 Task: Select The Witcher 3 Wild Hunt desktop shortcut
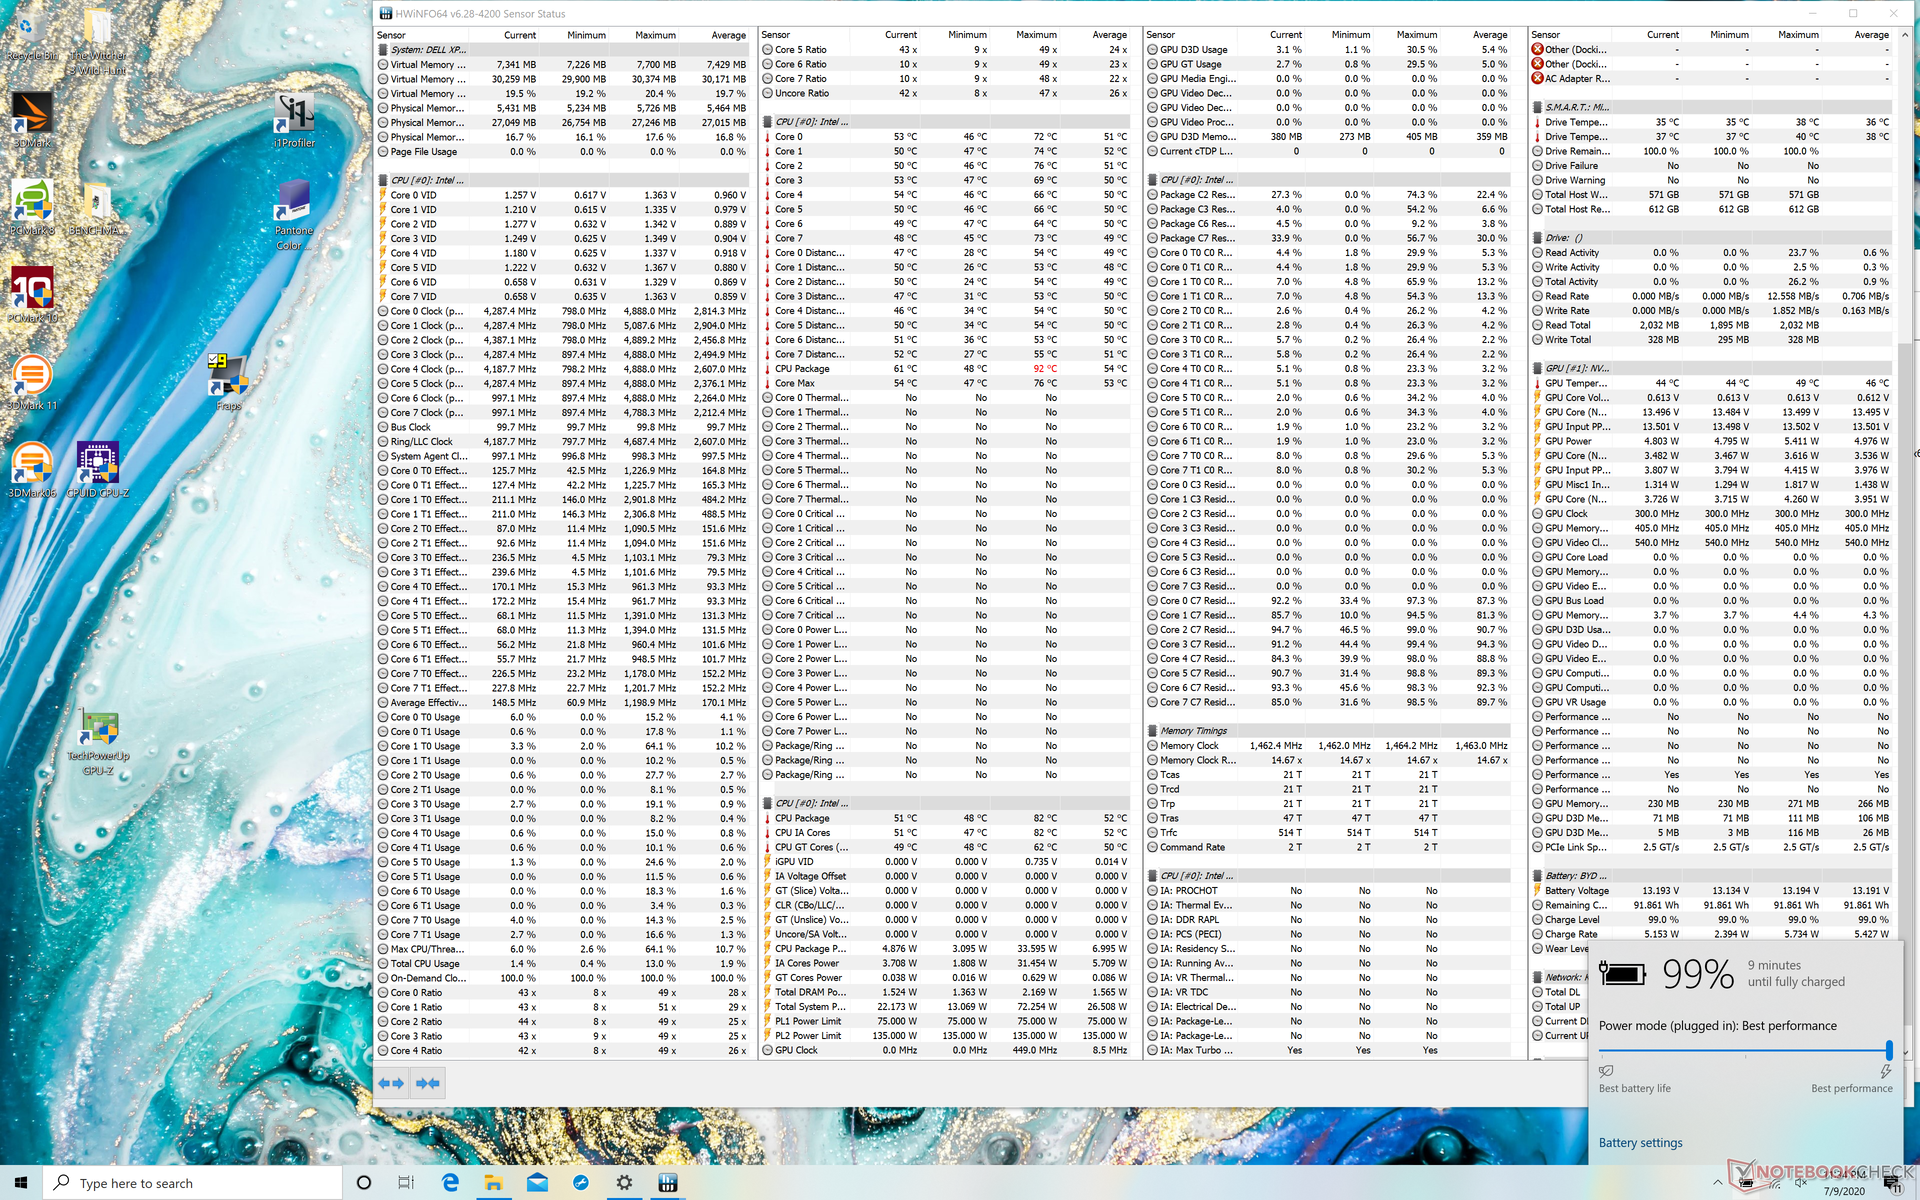(97, 42)
